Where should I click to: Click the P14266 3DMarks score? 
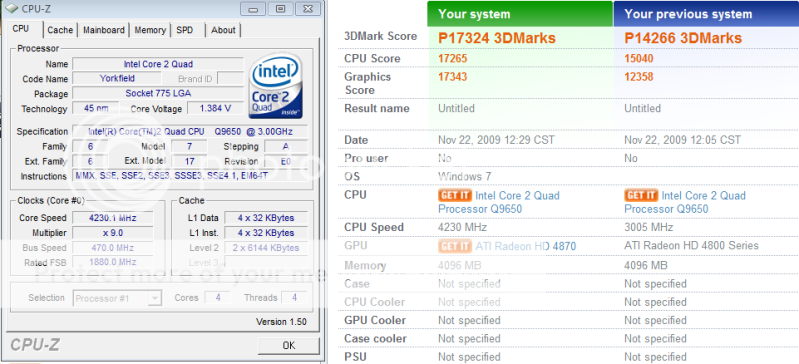683,38
